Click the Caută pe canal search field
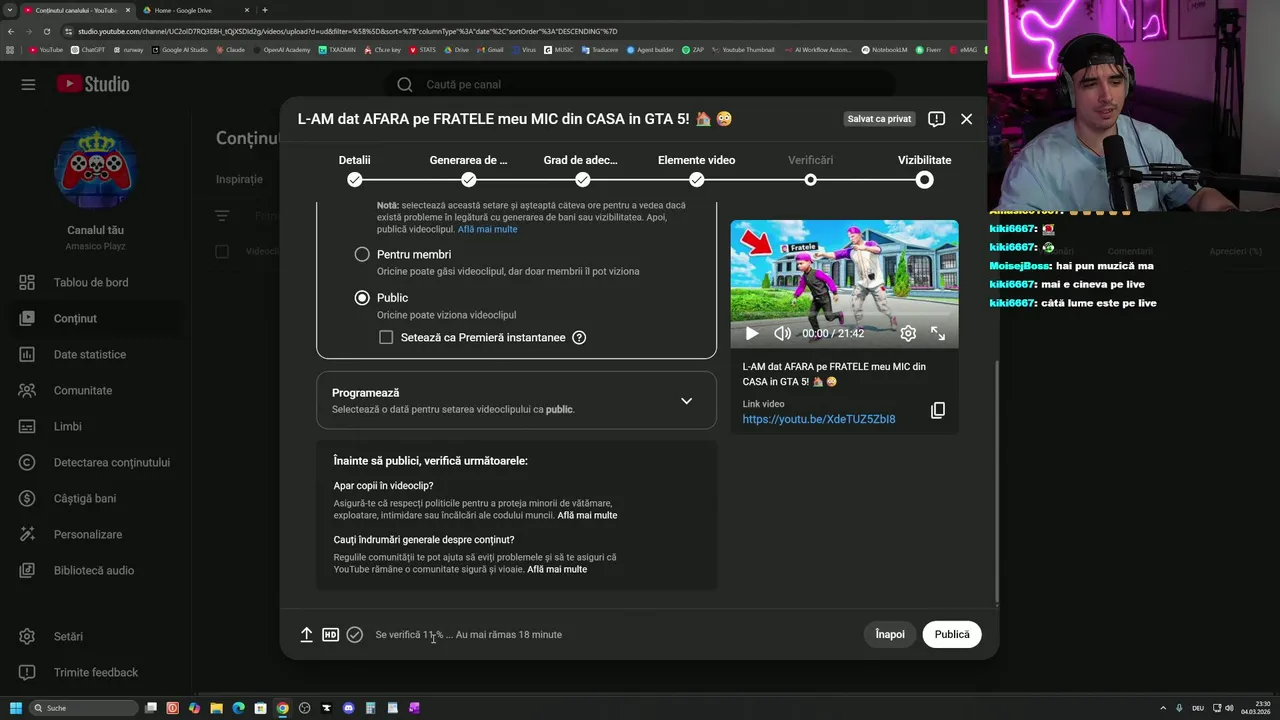1280x720 pixels. [x=640, y=84]
